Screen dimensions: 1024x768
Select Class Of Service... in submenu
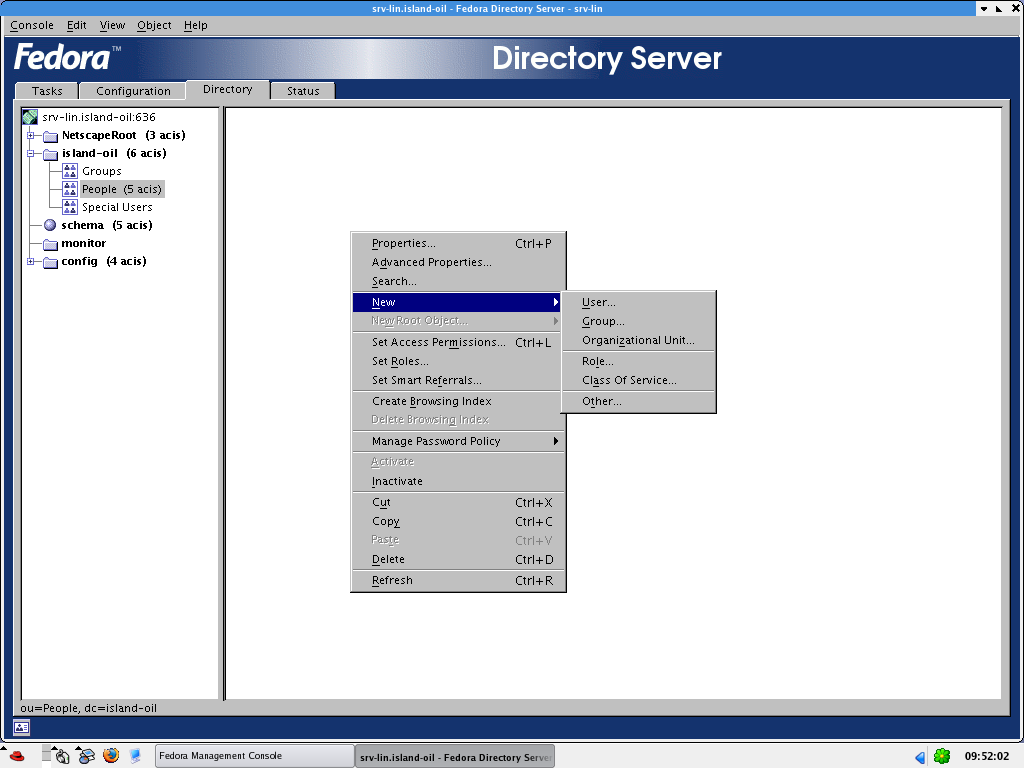point(638,380)
